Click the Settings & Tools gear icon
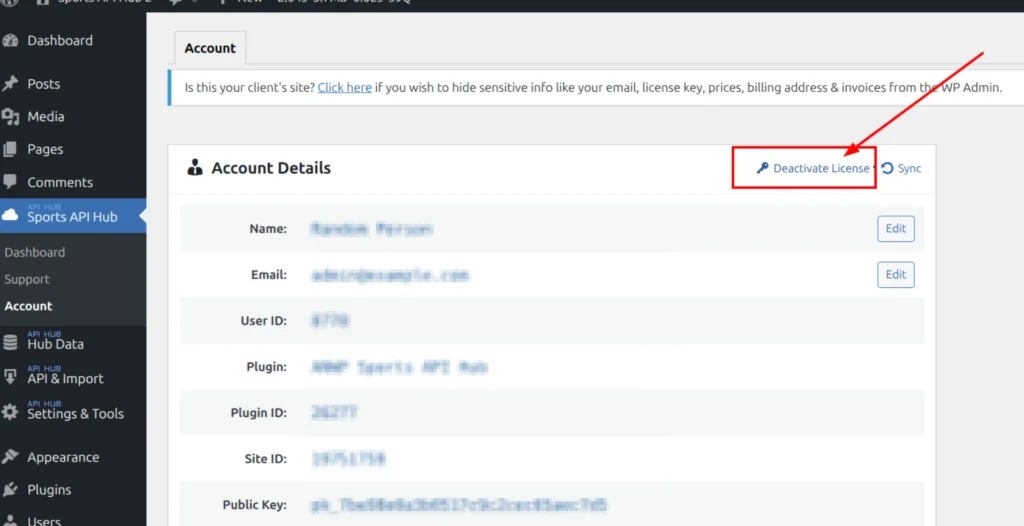This screenshot has width=1024, height=526. 10,412
